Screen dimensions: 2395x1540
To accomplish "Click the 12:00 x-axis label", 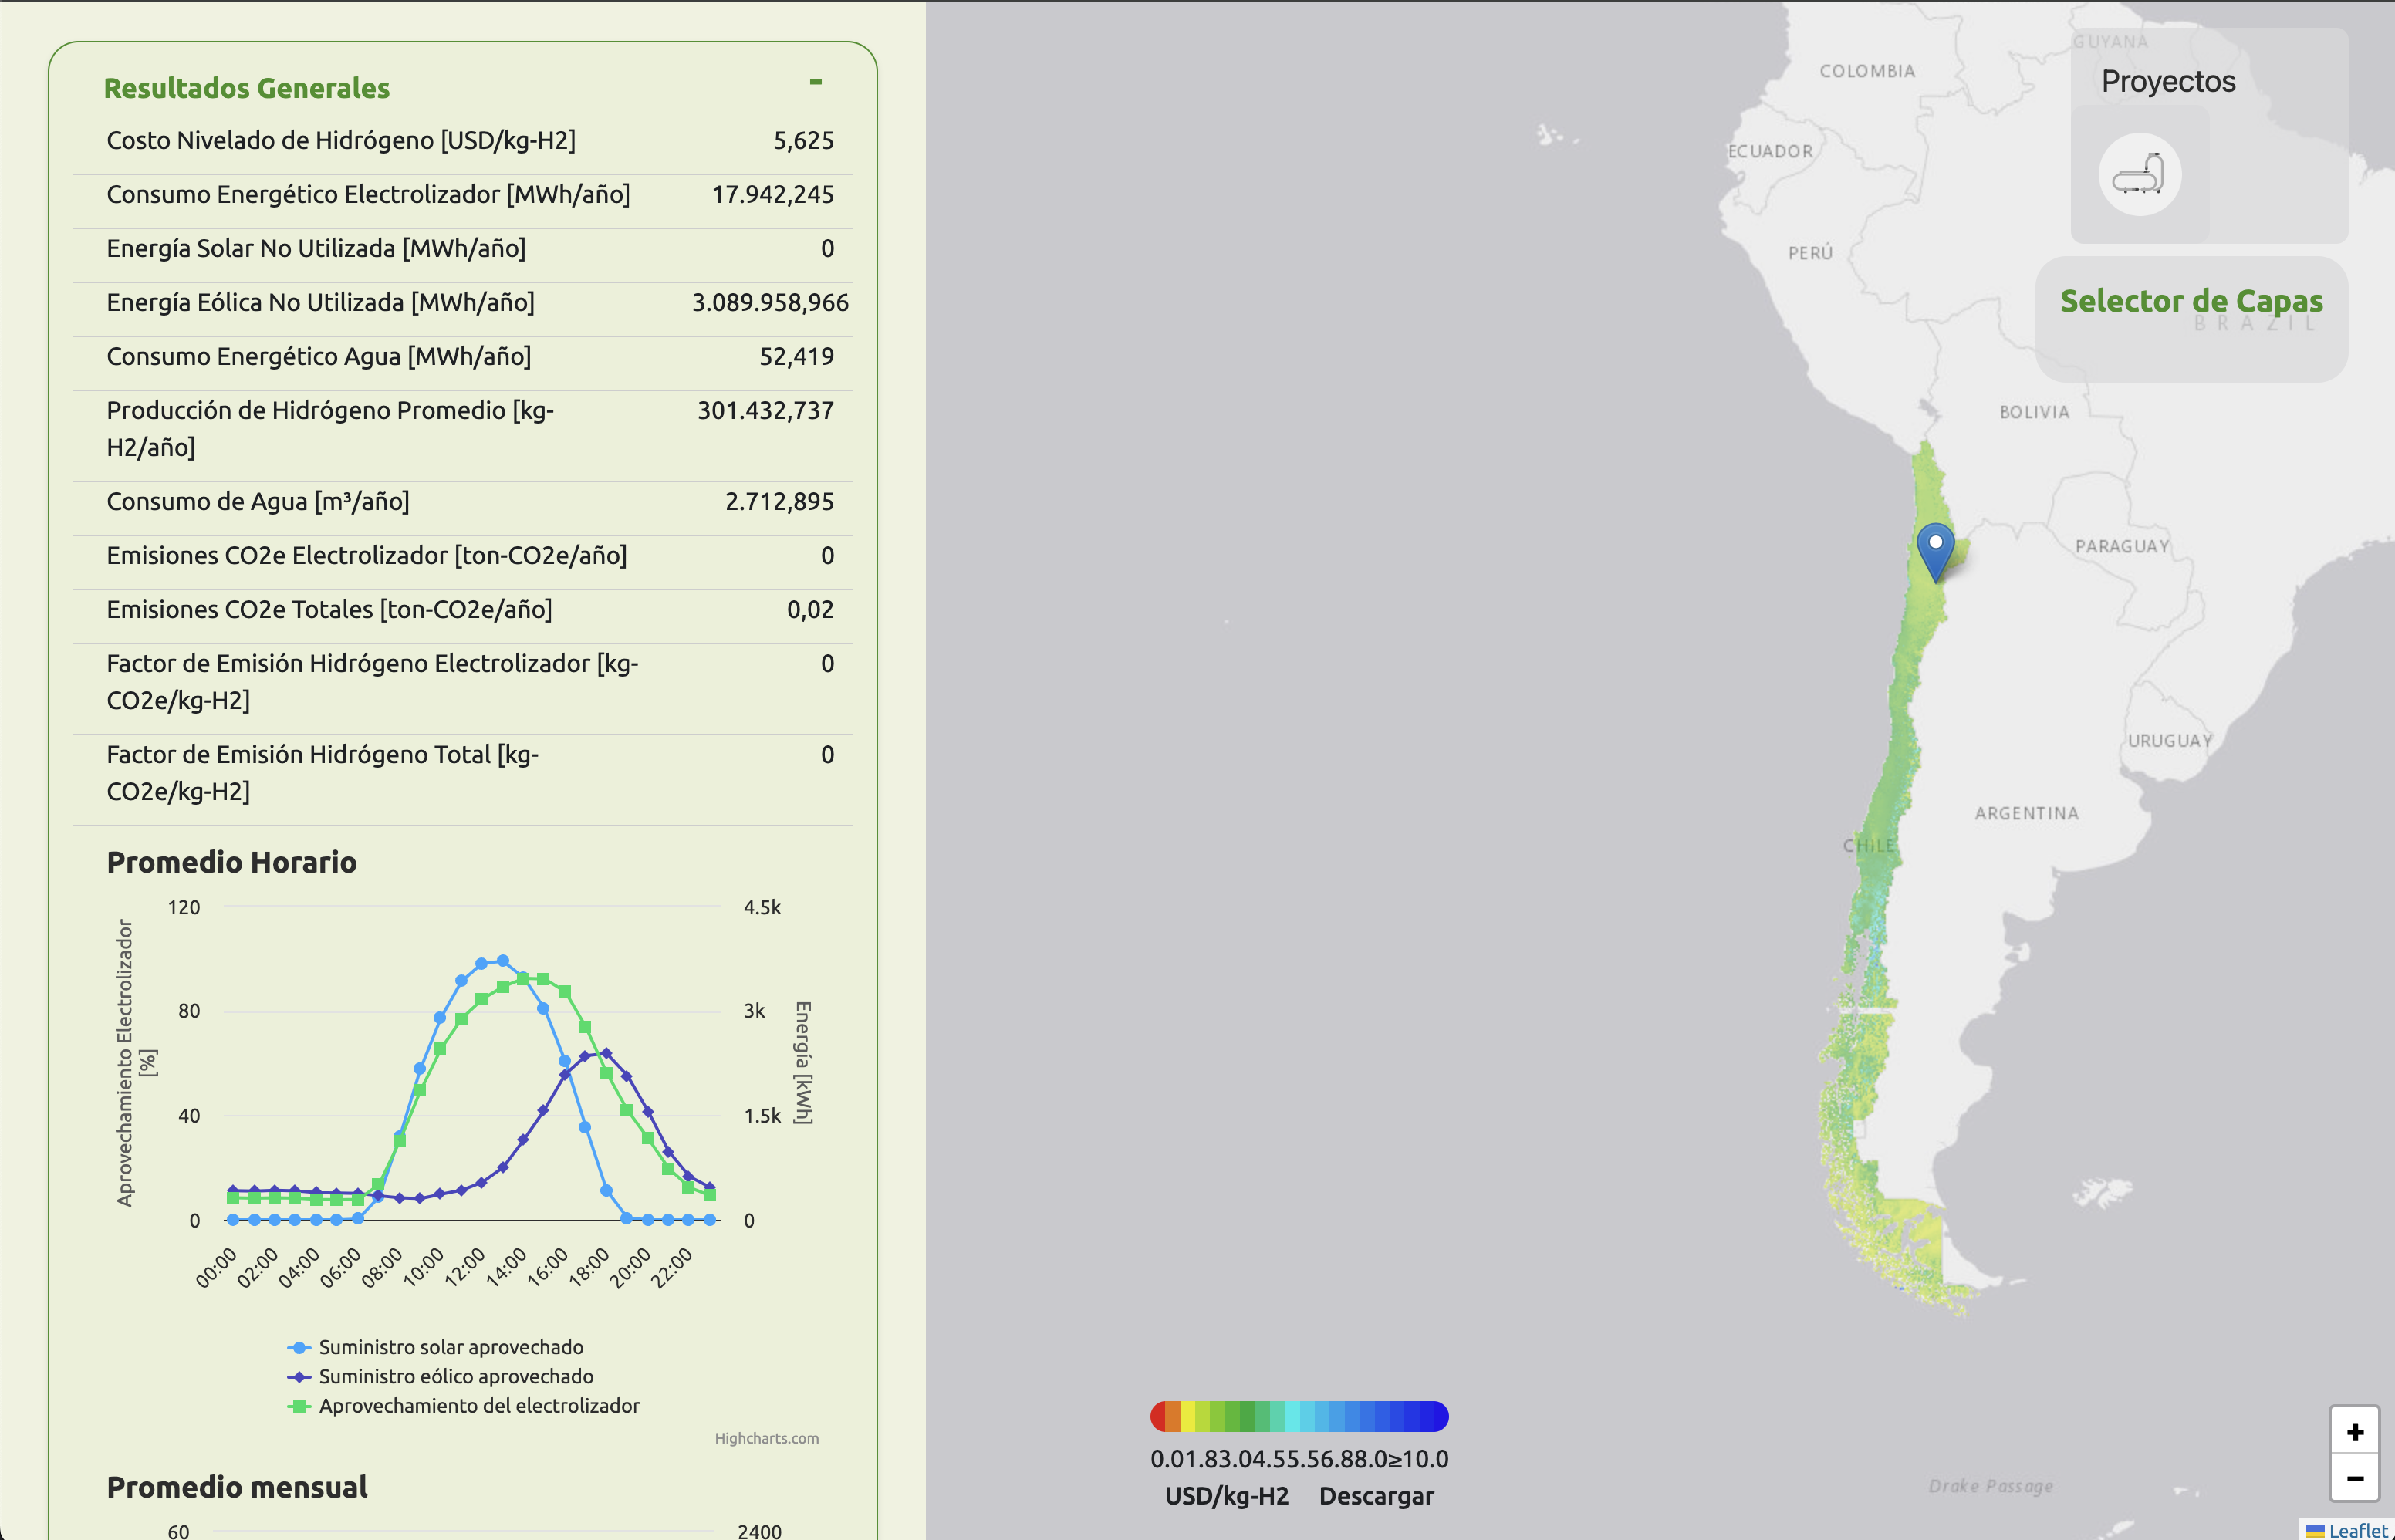I will pyautogui.click(x=464, y=1267).
